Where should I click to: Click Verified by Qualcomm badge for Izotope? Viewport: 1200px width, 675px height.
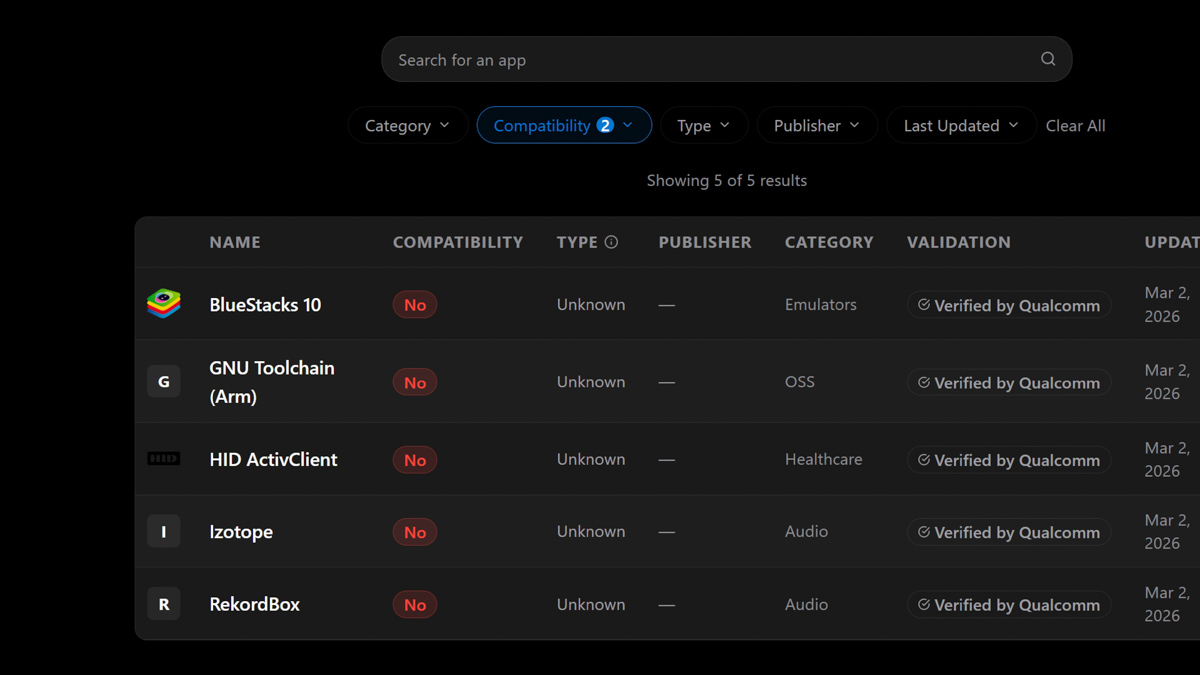point(1009,532)
